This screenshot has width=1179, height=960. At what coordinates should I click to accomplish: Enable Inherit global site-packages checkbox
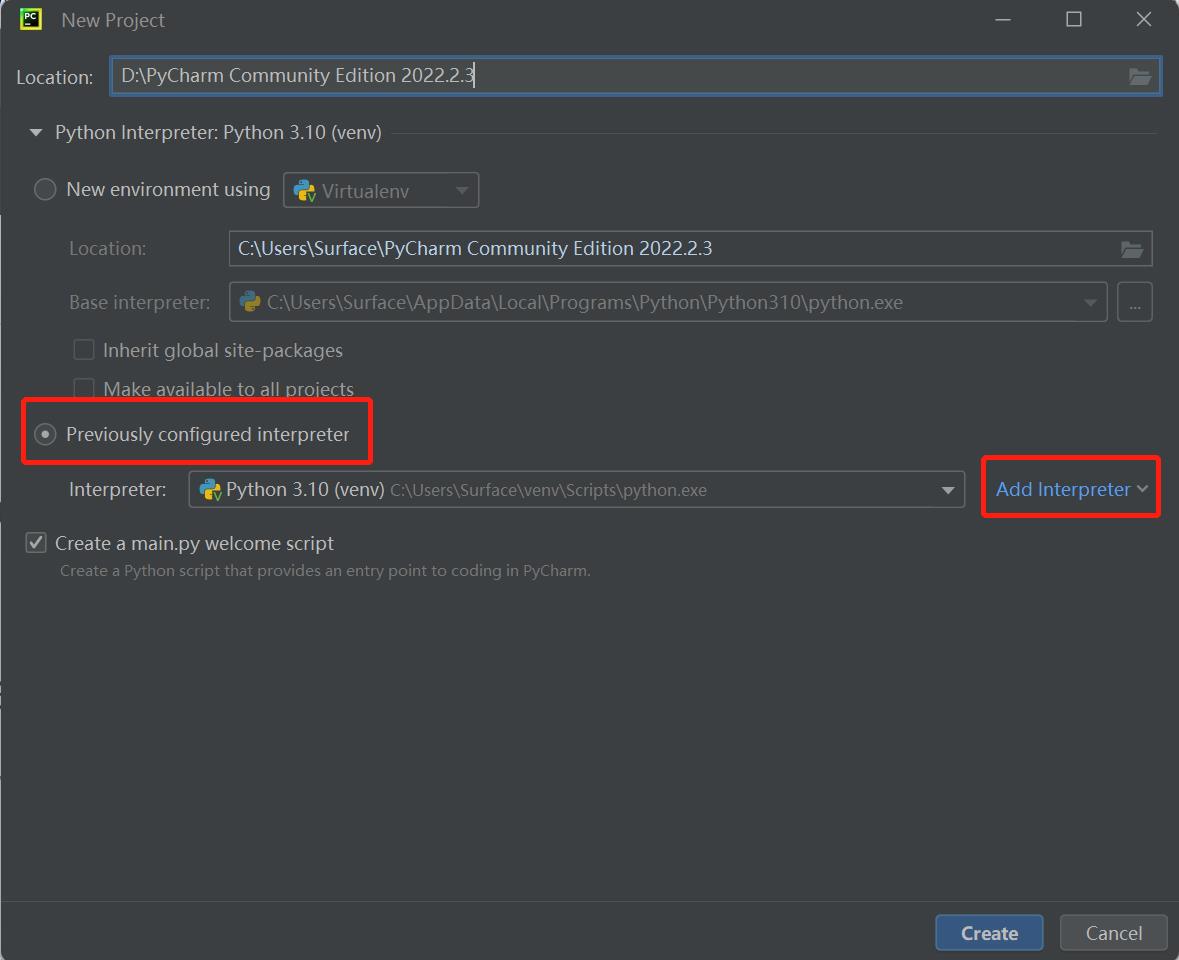pos(84,351)
